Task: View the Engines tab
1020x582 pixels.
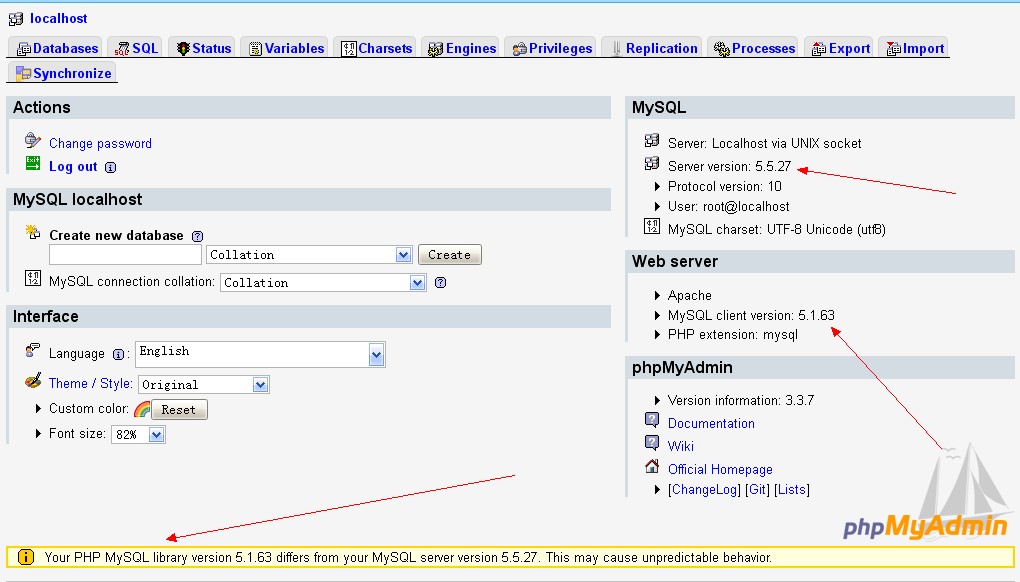Action: point(462,48)
